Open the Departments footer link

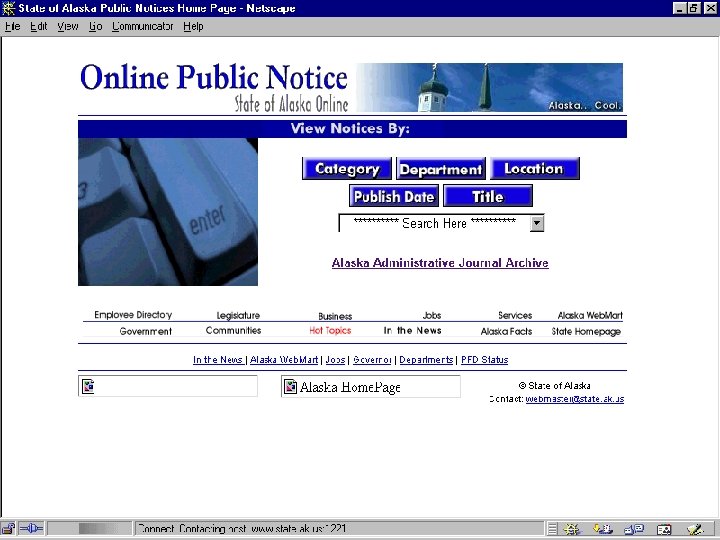click(426, 360)
